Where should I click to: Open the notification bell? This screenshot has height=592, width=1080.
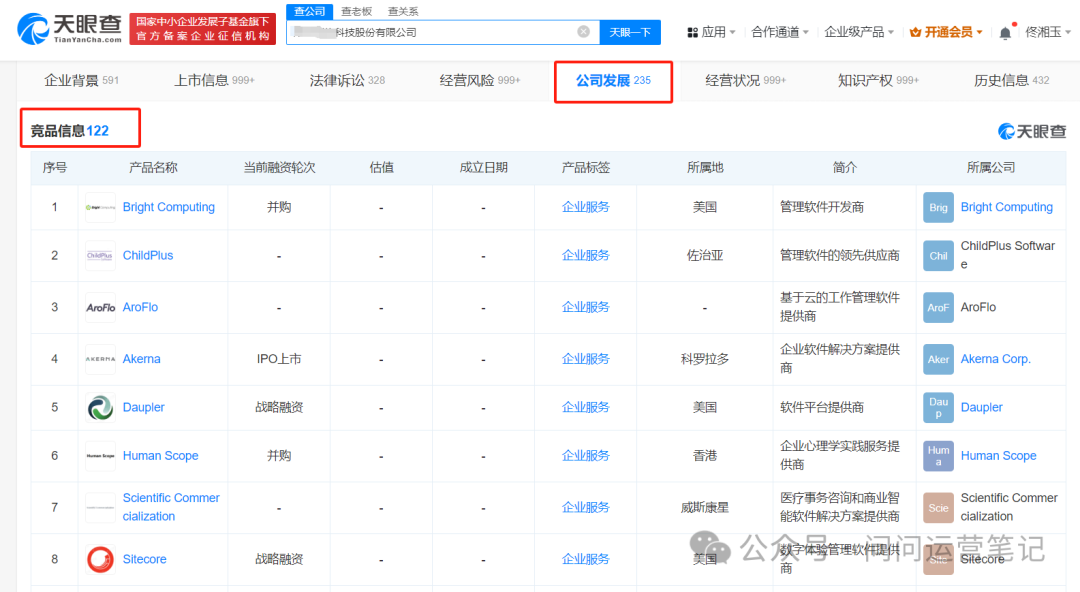click(x=1005, y=32)
